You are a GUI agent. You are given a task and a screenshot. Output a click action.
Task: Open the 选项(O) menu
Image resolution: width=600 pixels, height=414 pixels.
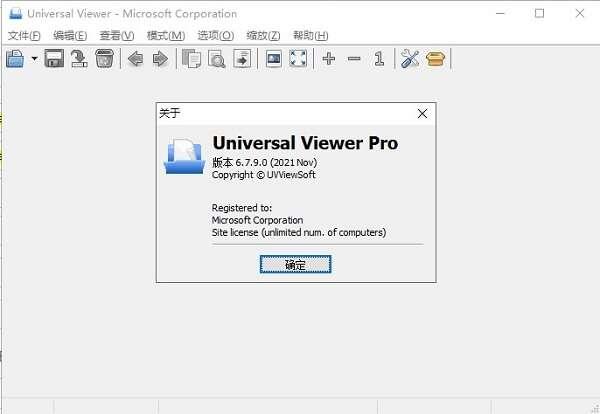(x=215, y=35)
